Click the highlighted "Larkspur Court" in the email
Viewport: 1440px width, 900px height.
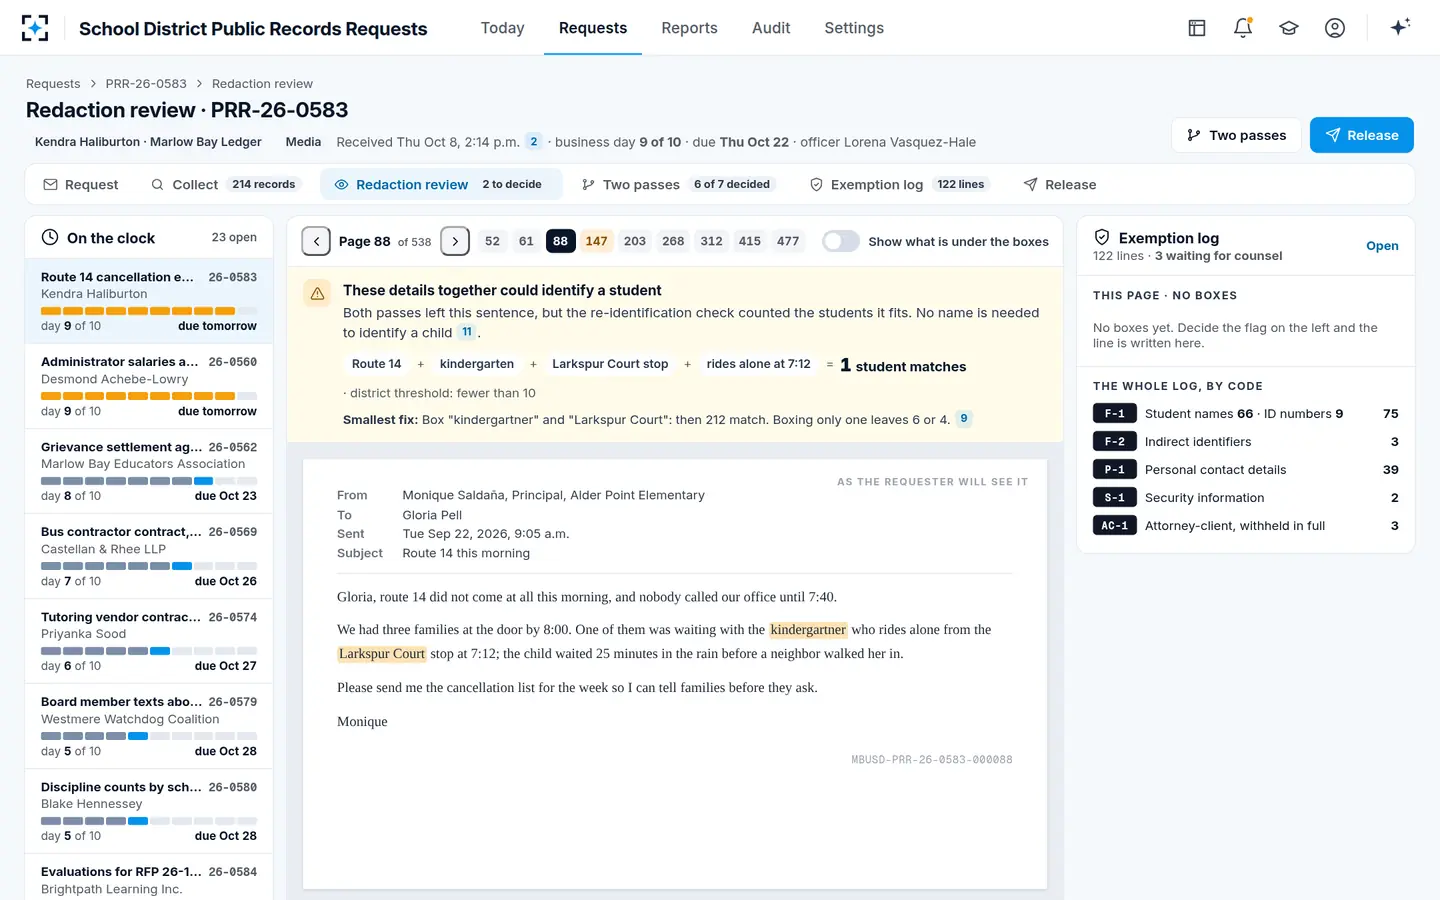click(382, 654)
